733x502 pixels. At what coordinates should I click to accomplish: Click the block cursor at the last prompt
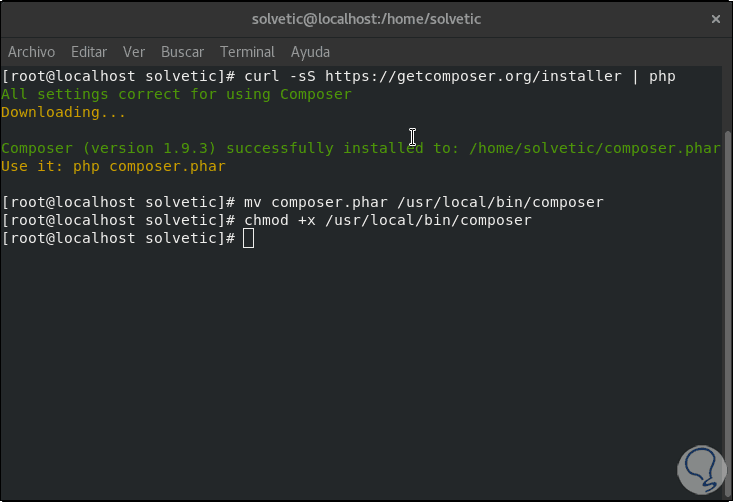click(249, 238)
